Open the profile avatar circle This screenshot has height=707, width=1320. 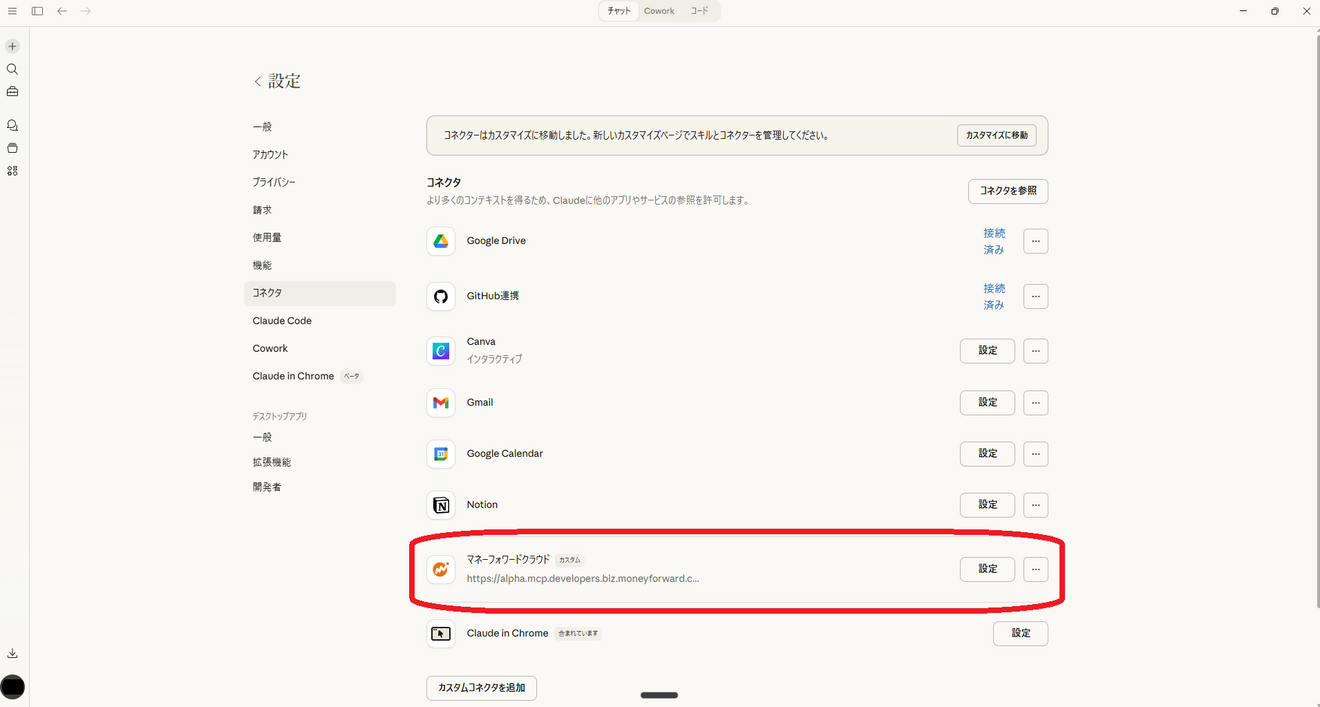click(12, 687)
